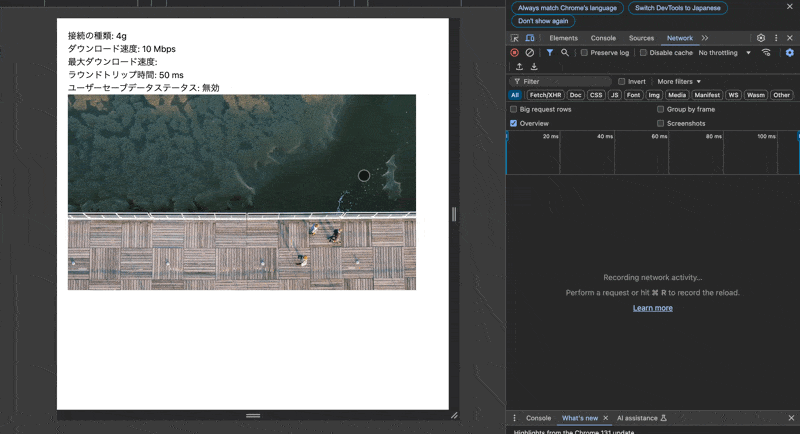Click import HAR file upload icon
The height and width of the screenshot is (434, 800).
[519, 67]
